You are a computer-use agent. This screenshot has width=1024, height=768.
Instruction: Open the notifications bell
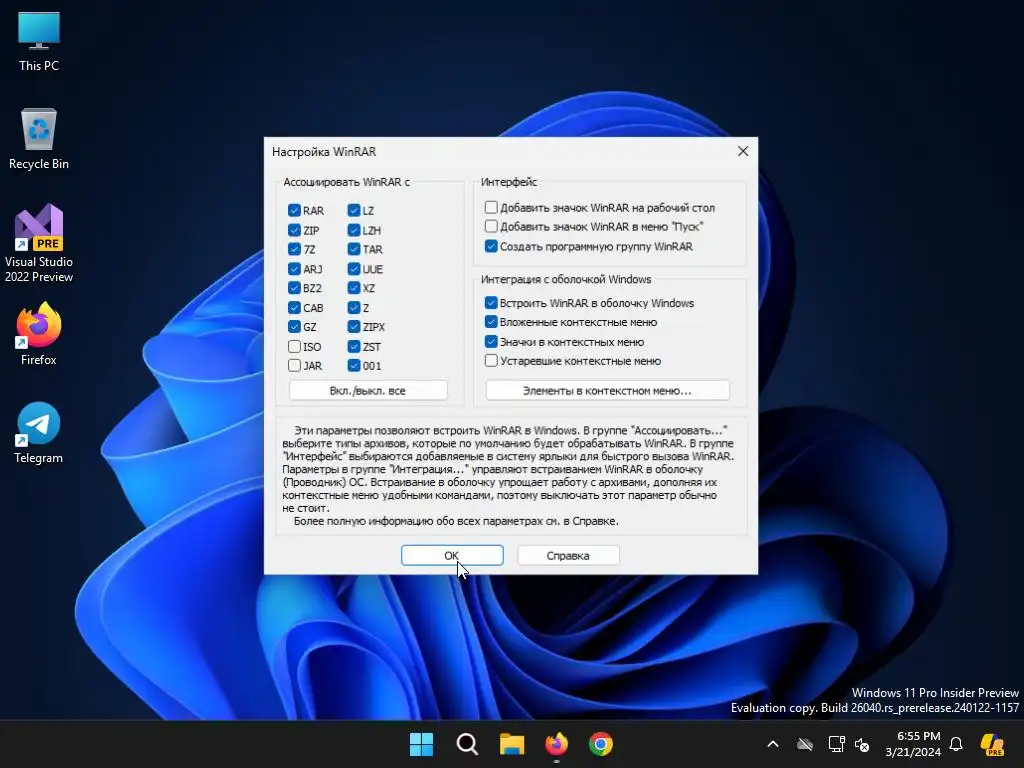coord(956,744)
